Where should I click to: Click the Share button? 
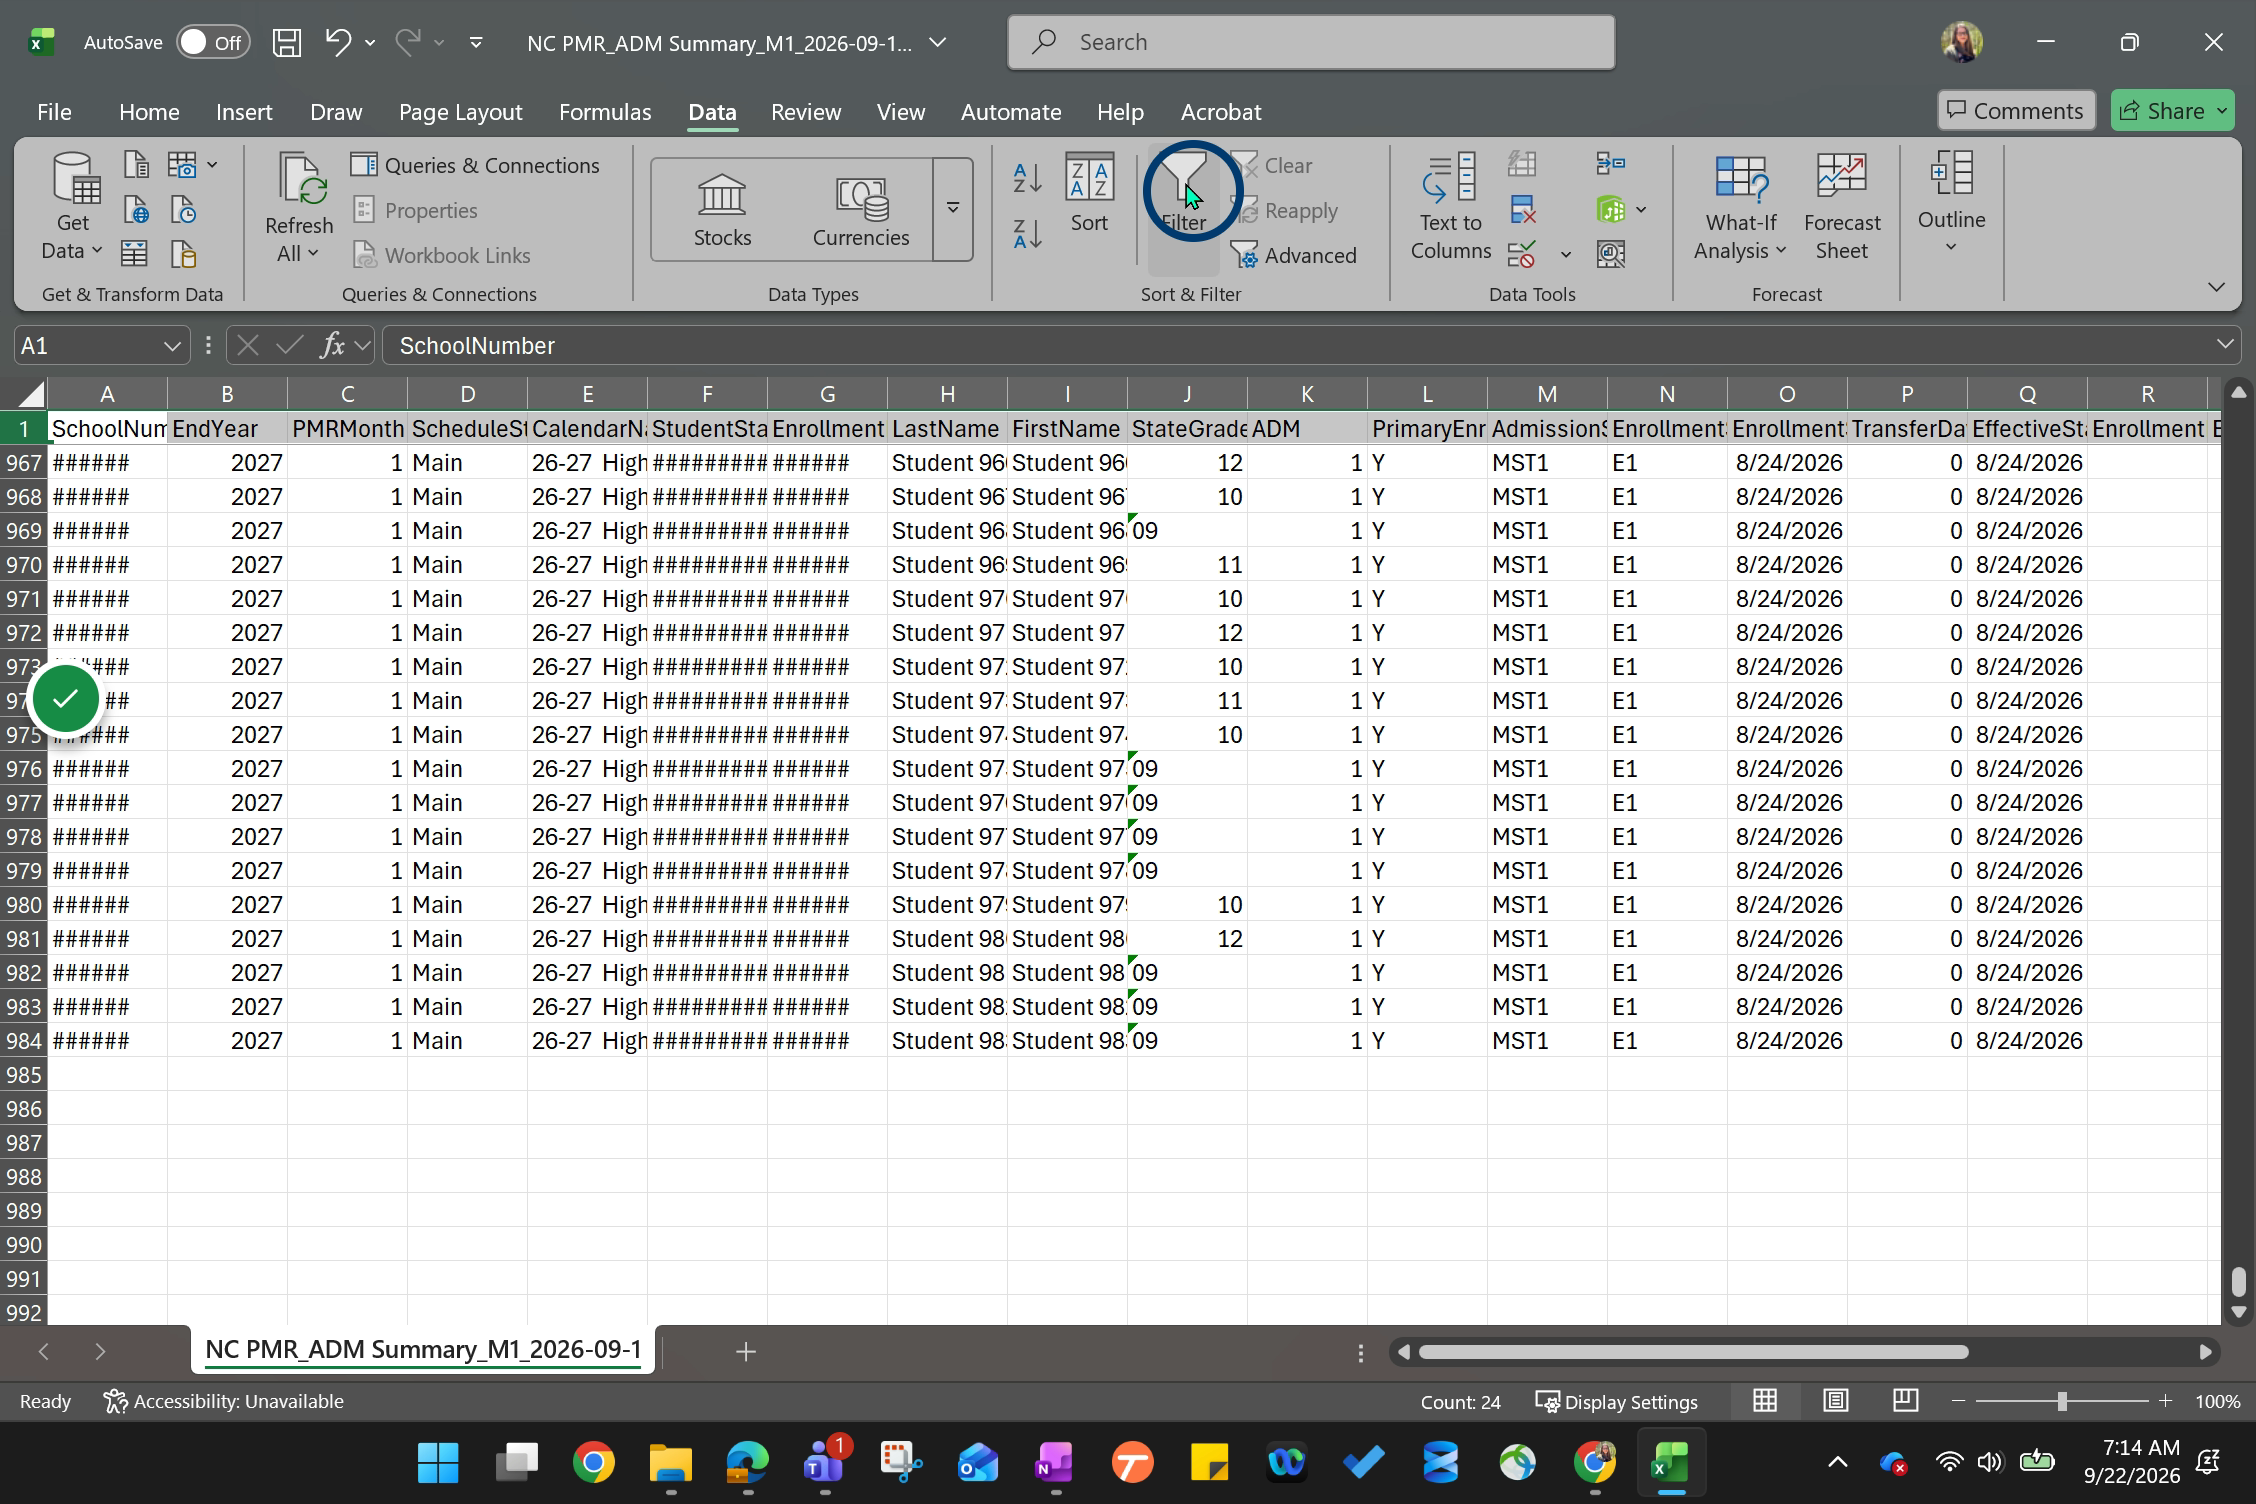2161,111
